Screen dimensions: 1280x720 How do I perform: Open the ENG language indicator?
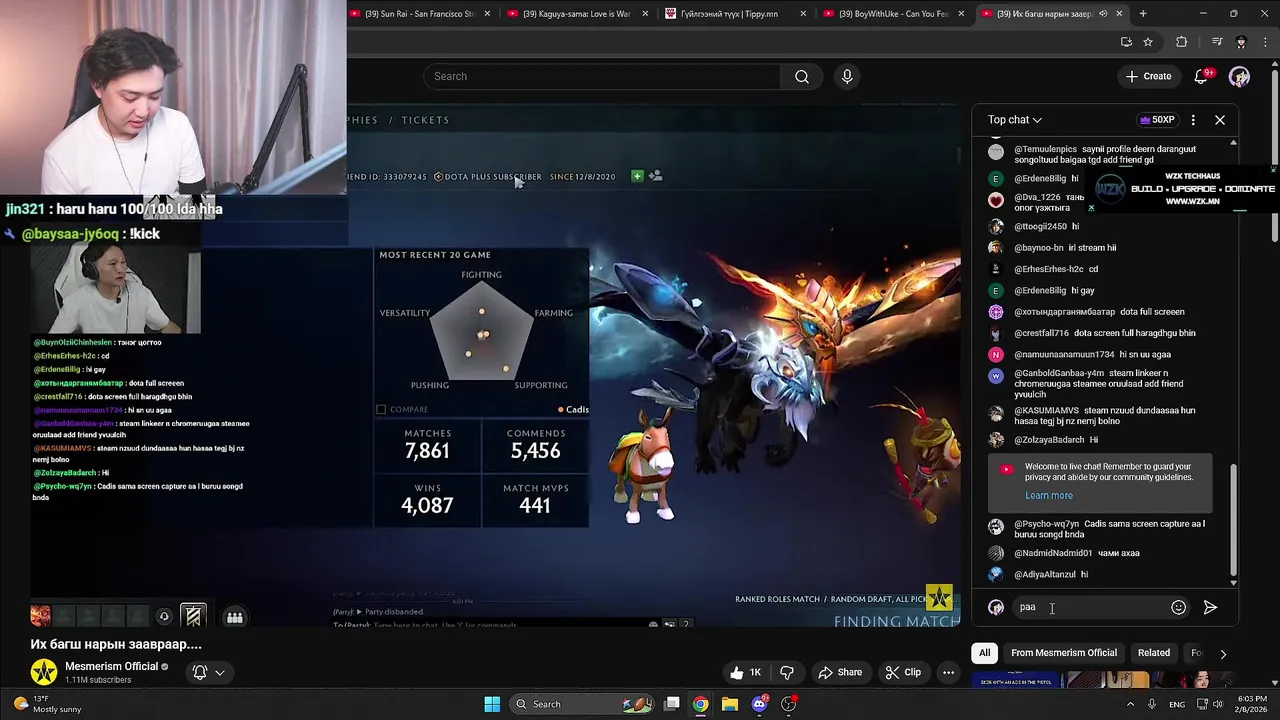click(x=1177, y=704)
